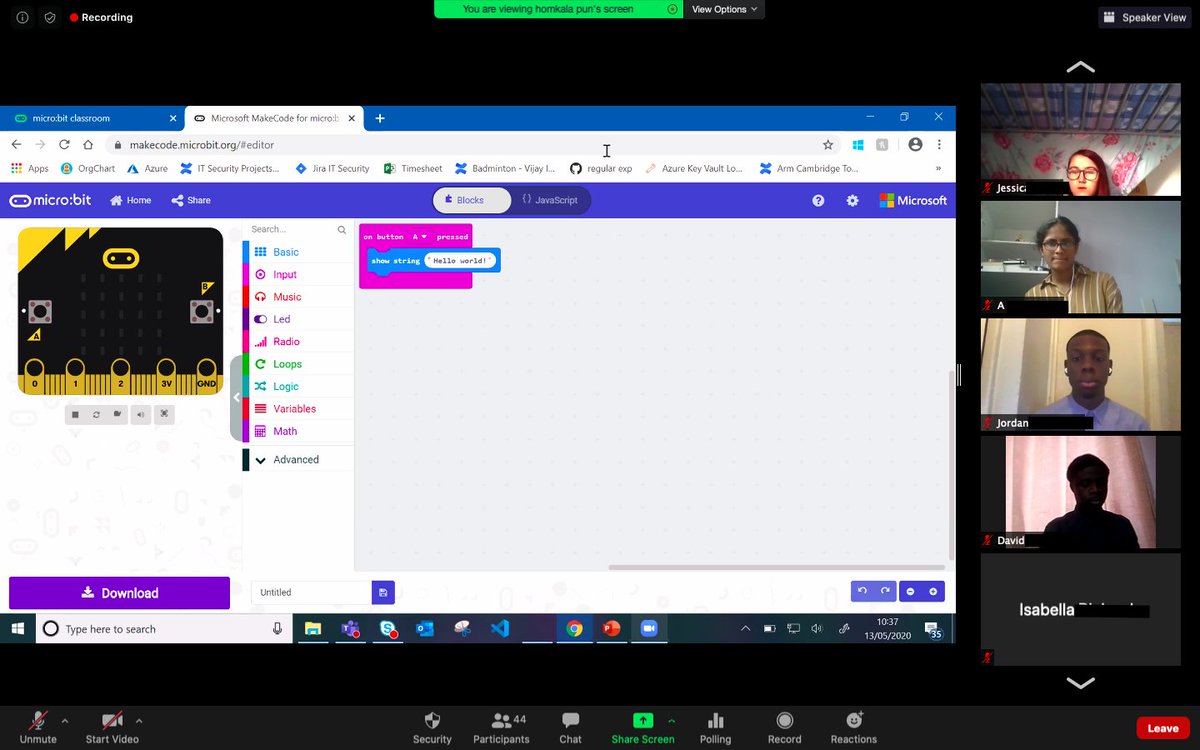Viewport: 1200px width, 750px height.
Task: Open Zoom encryption shield icon
Action: pos(50,17)
